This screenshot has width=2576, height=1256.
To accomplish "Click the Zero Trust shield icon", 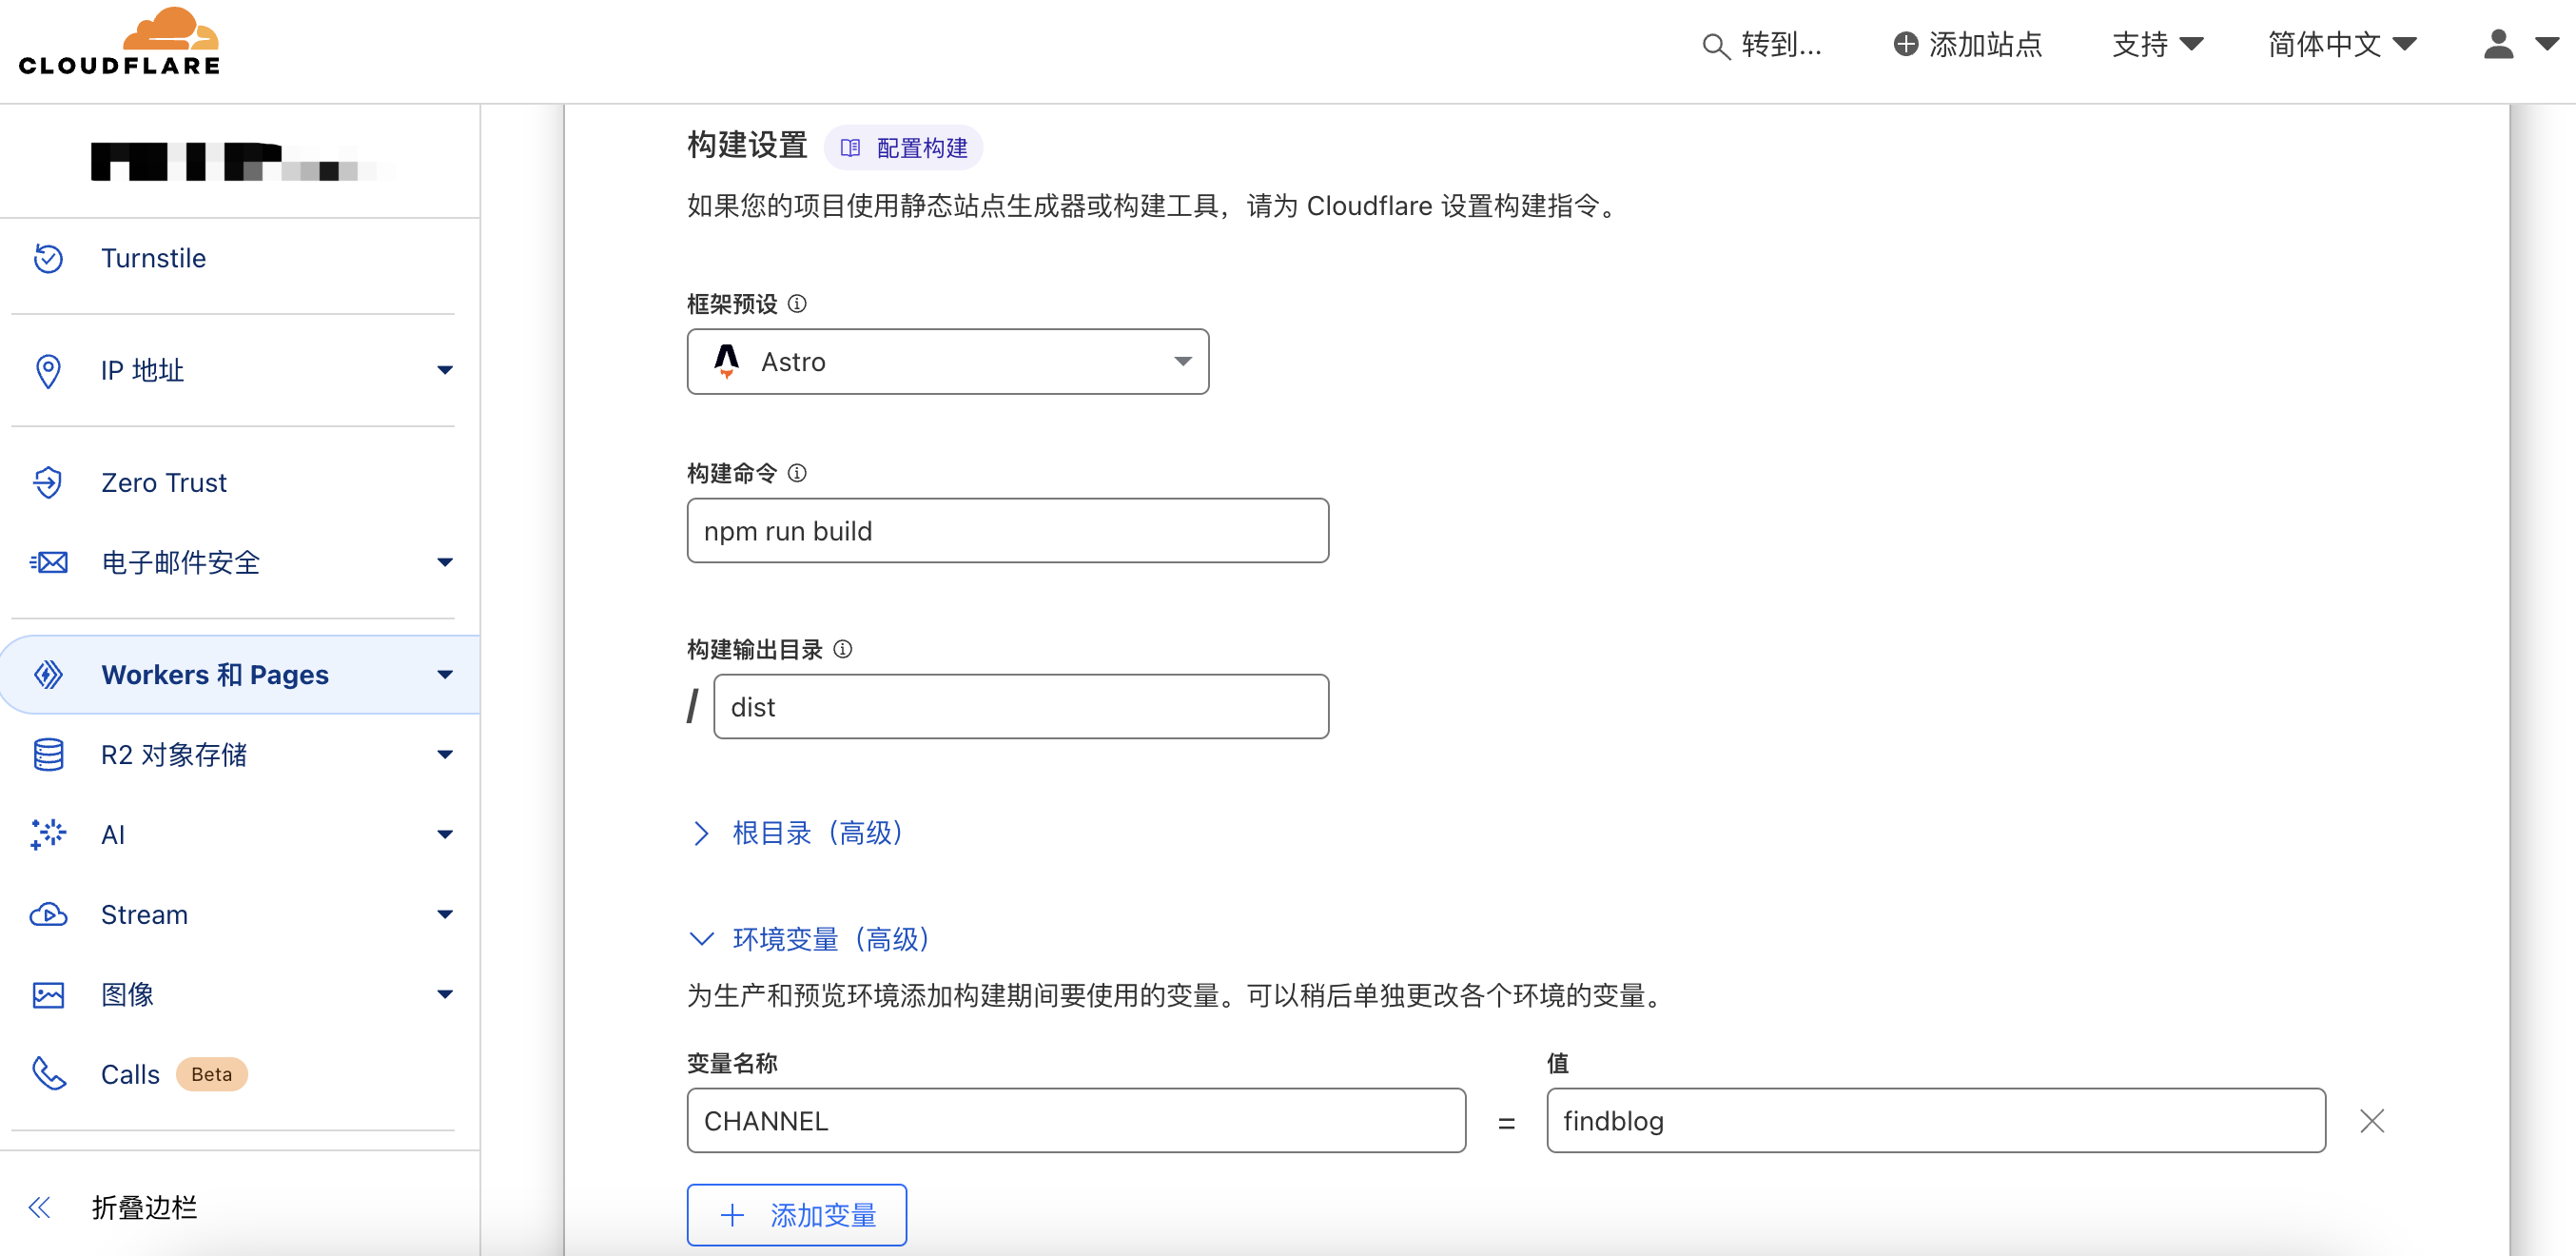I will coord(48,482).
